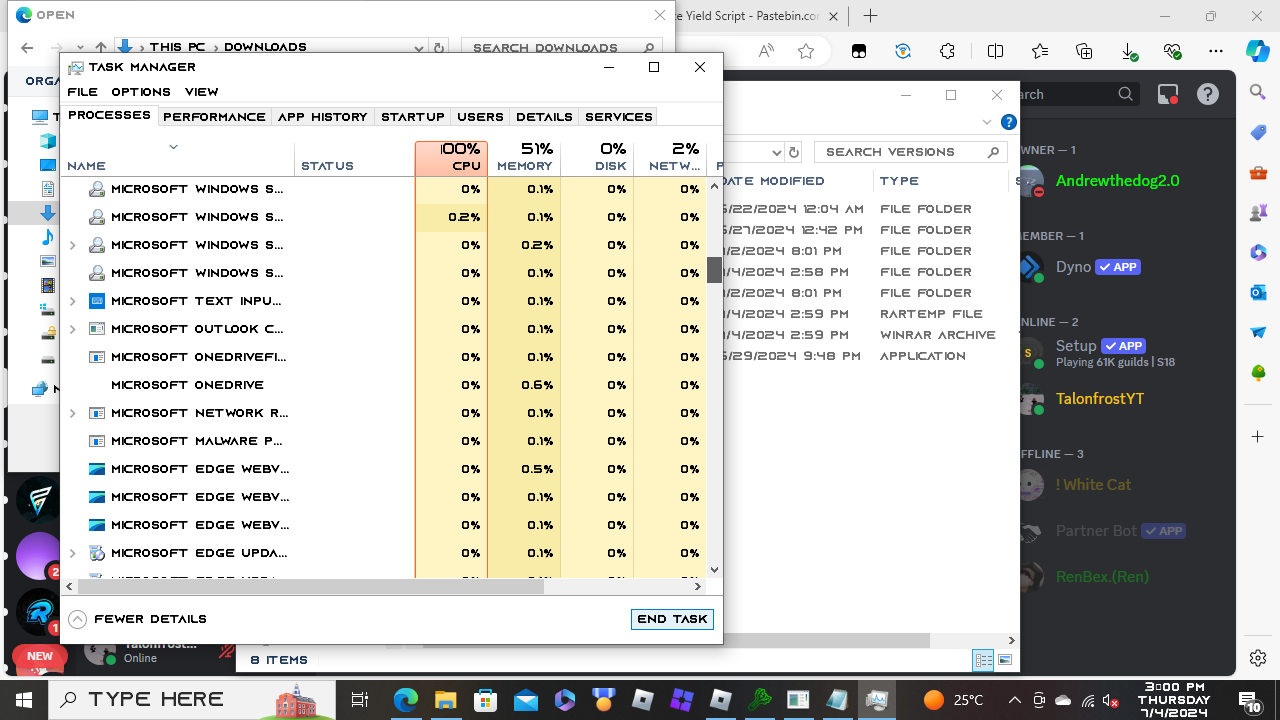Open the Edge Downloads icon
1280x720 pixels.
tap(1129, 51)
